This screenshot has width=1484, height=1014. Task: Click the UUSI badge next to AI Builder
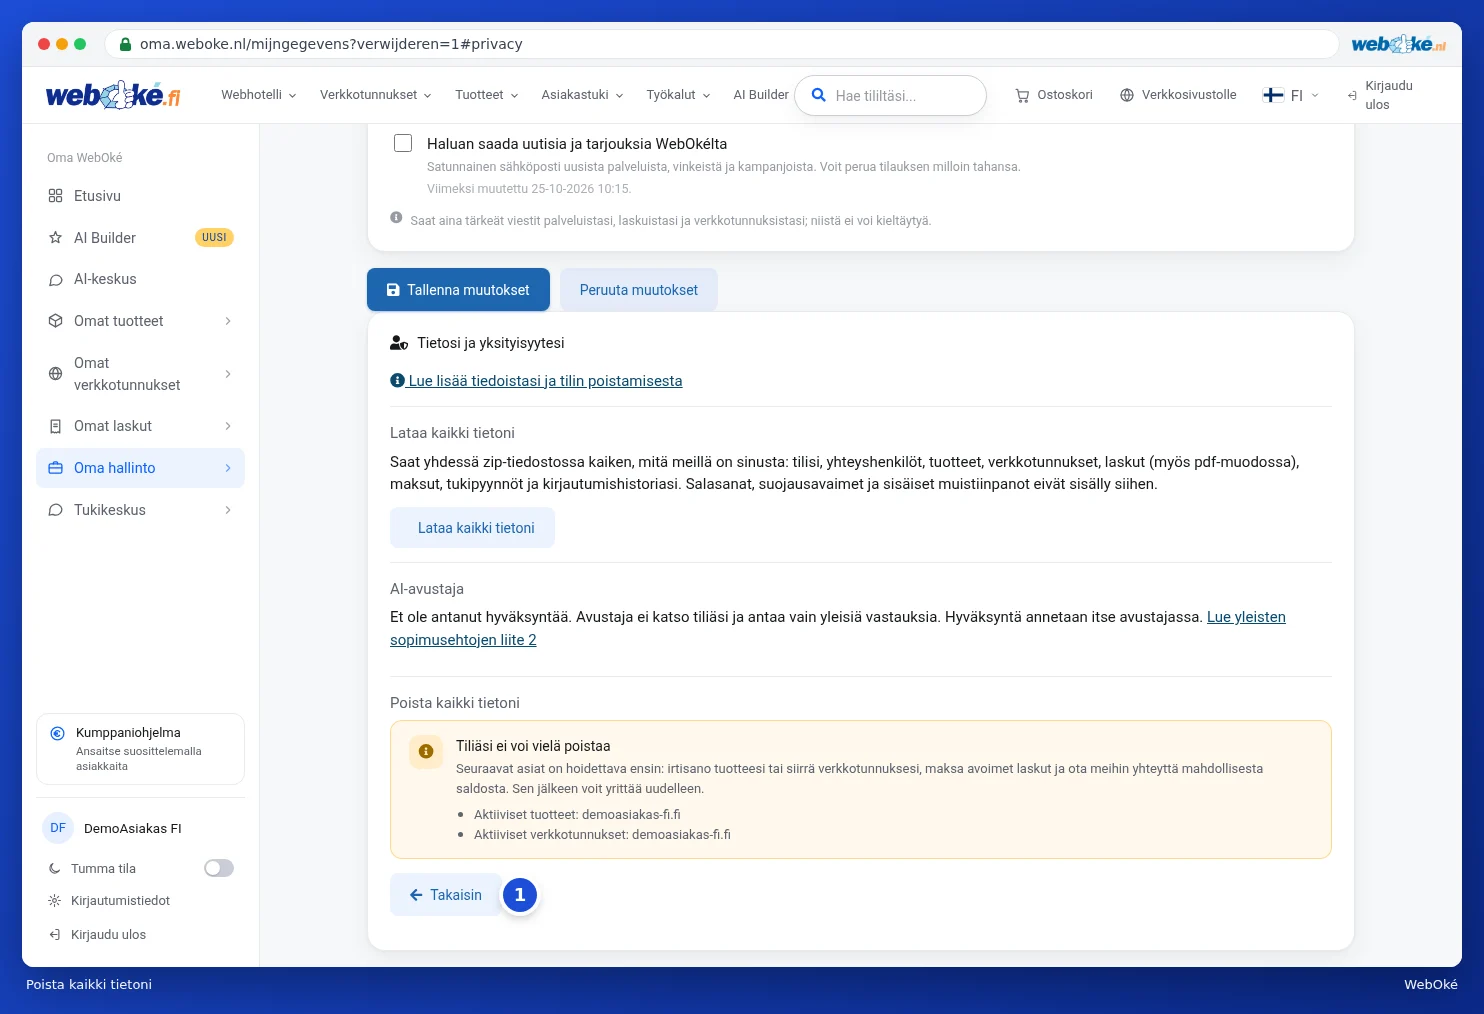[214, 238]
